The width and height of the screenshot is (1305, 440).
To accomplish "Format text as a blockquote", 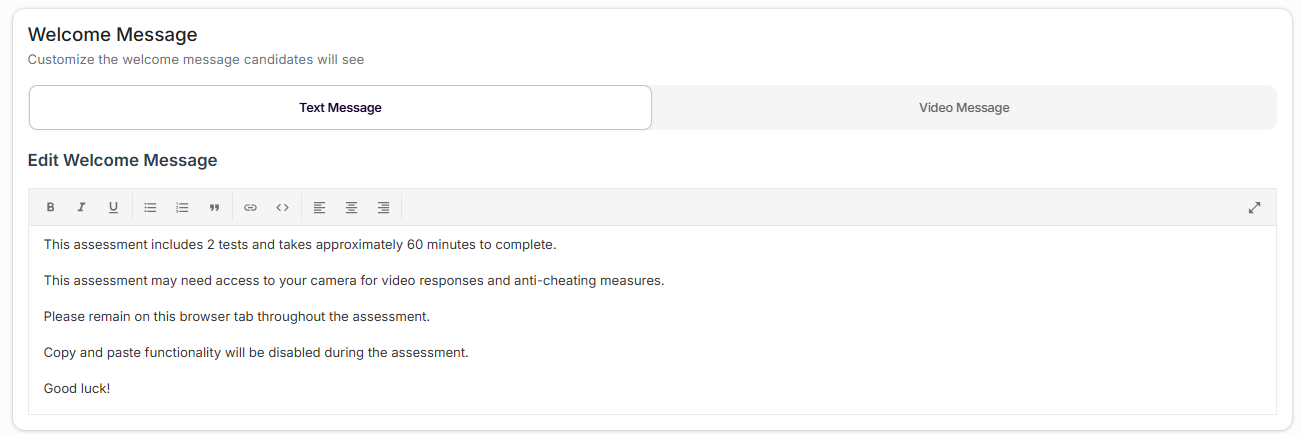I will [x=214, y=208].
